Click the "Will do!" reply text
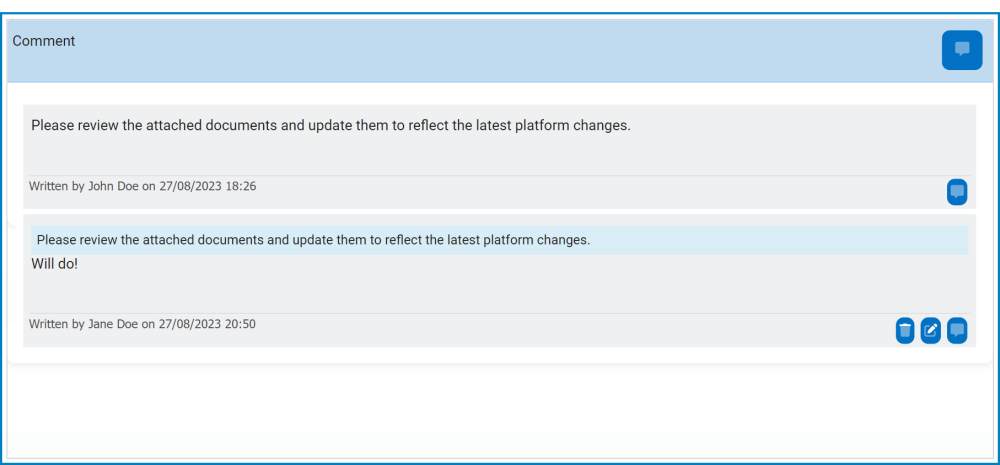Screen dimensions: 1000x465 point(54,264)
